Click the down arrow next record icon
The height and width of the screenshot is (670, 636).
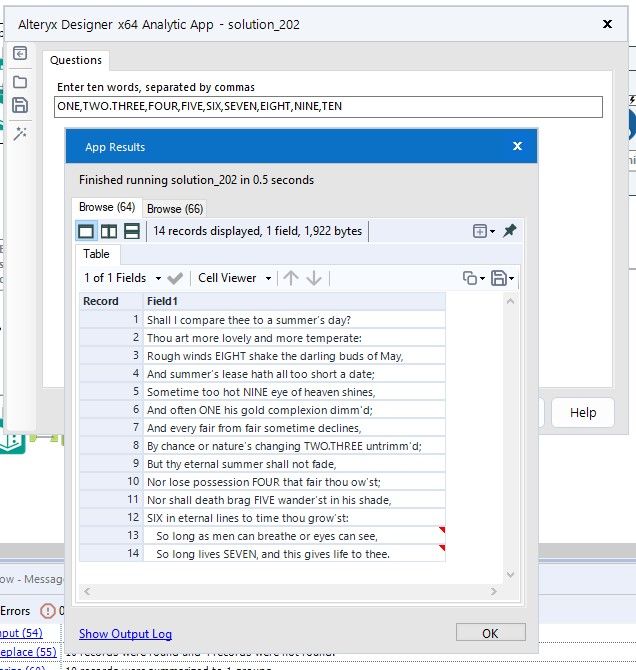click(x=314, y=278)
